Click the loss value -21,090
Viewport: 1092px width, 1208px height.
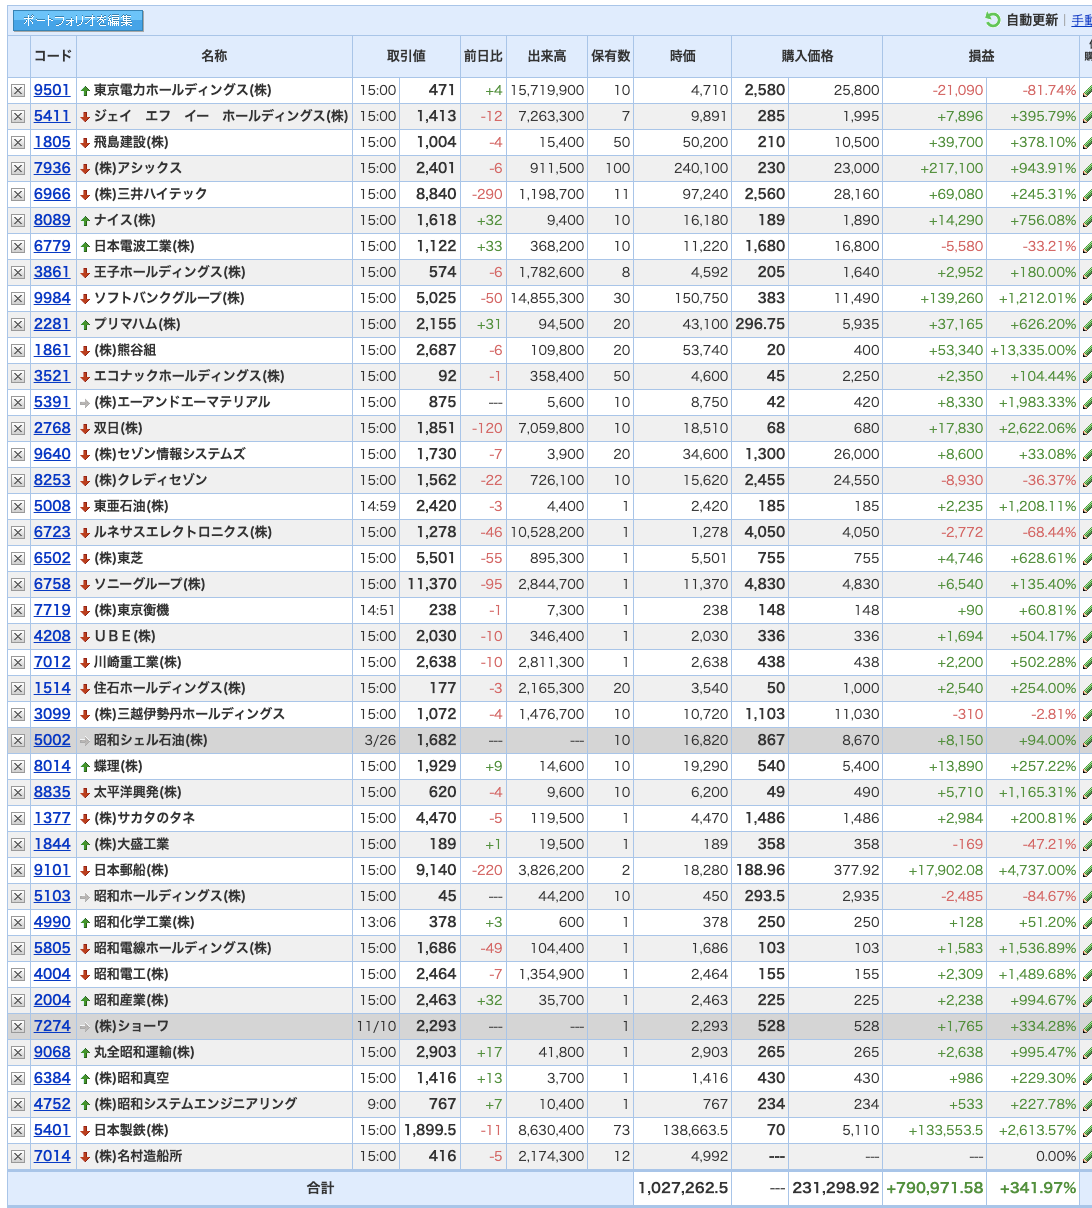[x=957, y=90]
